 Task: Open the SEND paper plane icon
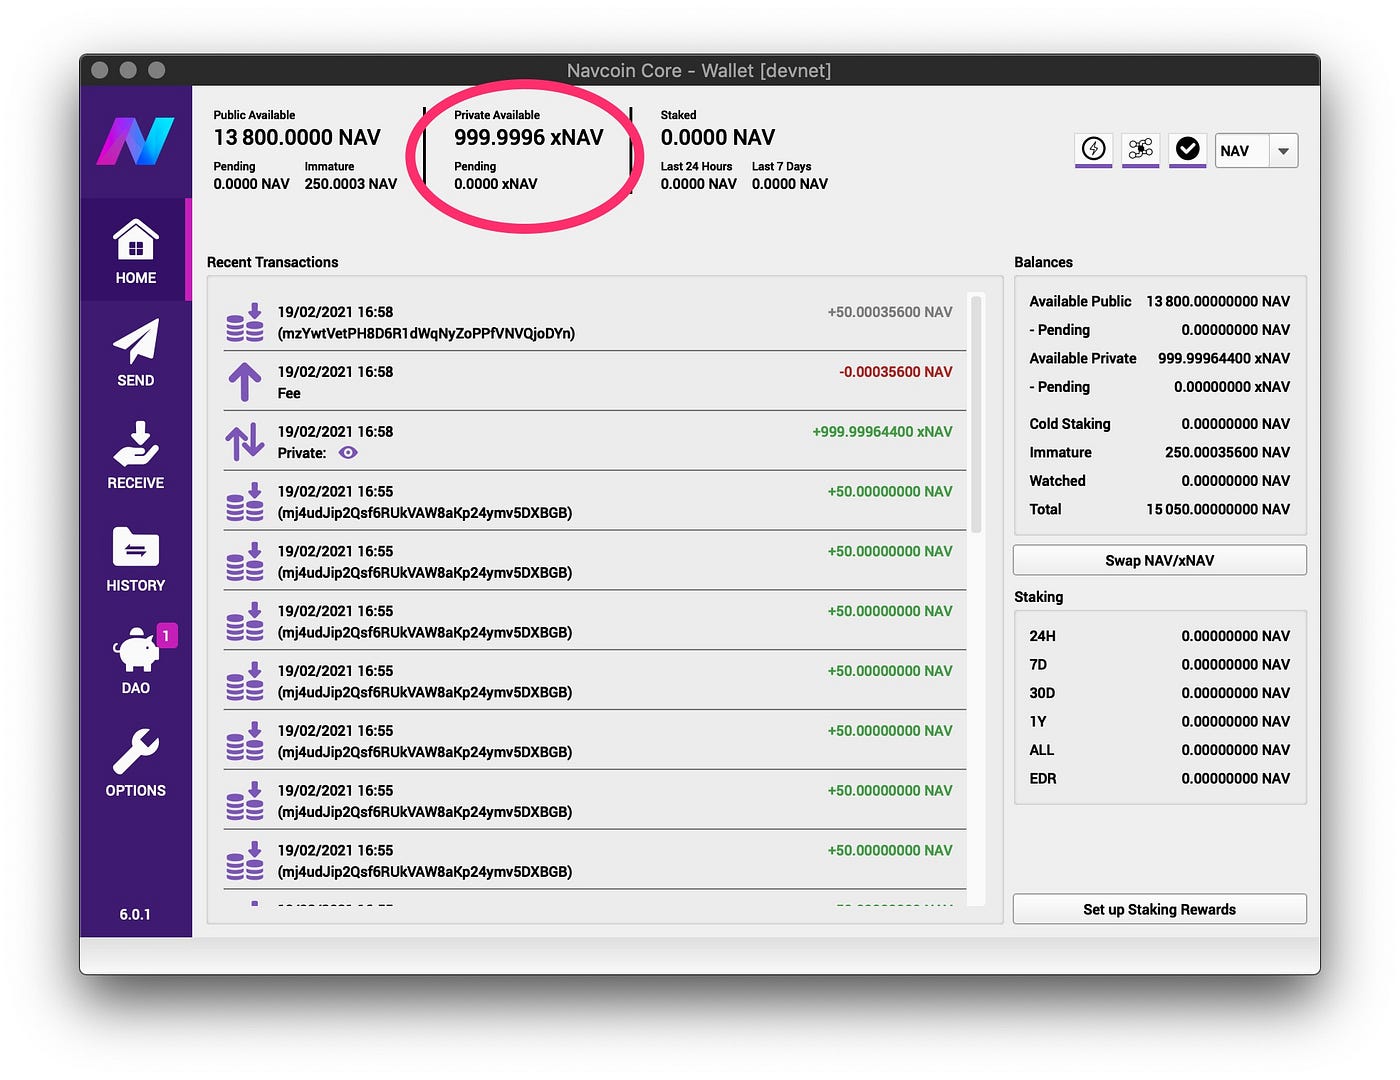click(136, 342)
